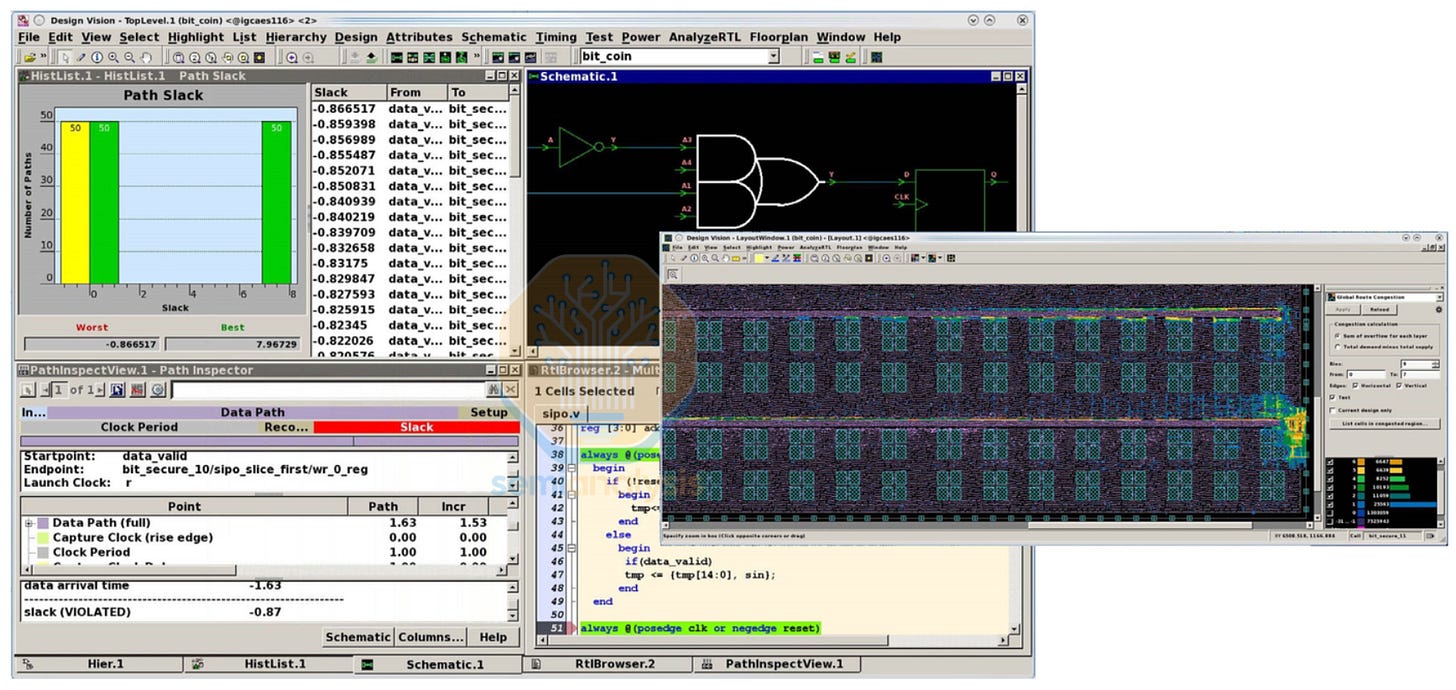
Task: Toggle the Horizontal edges checkbox
Action: (1355, 385)
